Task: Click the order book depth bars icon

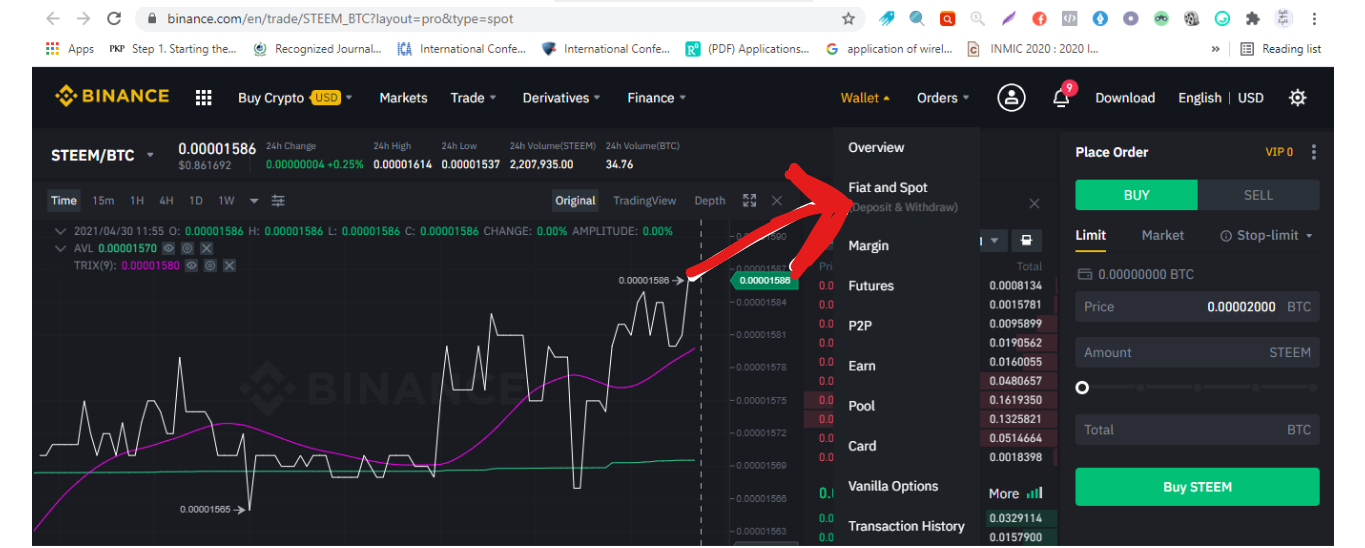Action: tap(1034, 493)
